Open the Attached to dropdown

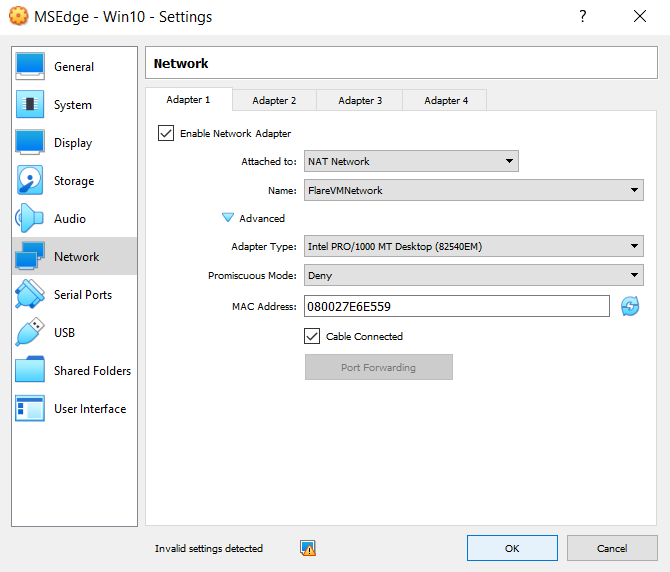411,161
